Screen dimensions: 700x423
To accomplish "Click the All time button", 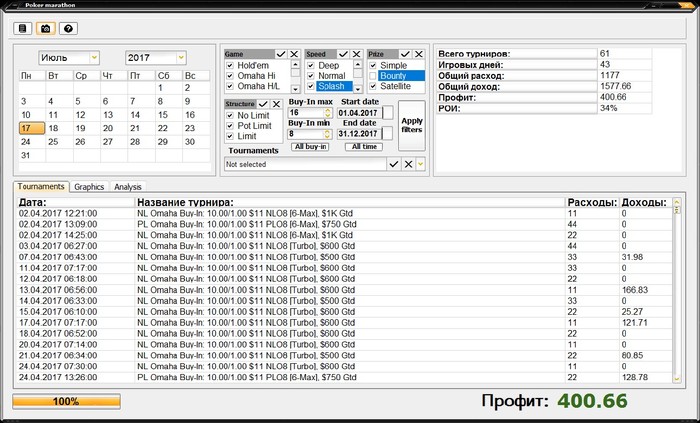I will coord(364,147).
